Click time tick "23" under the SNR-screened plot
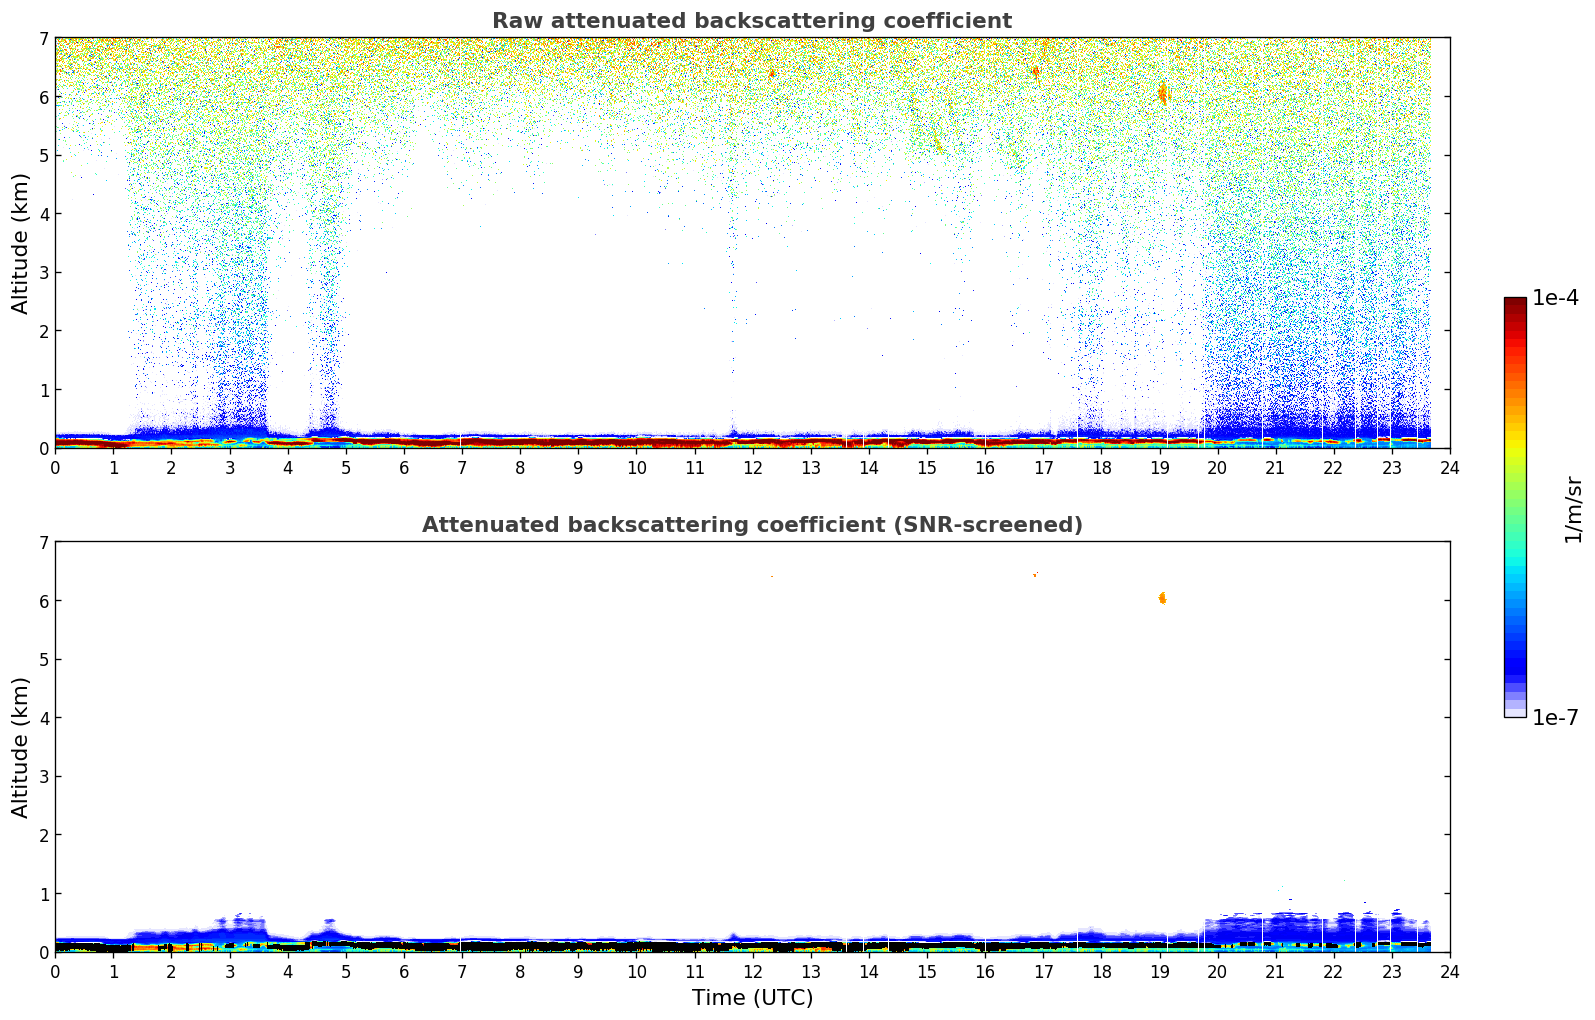This screenshot has width=1595, height=1020. click(1392, 971)
